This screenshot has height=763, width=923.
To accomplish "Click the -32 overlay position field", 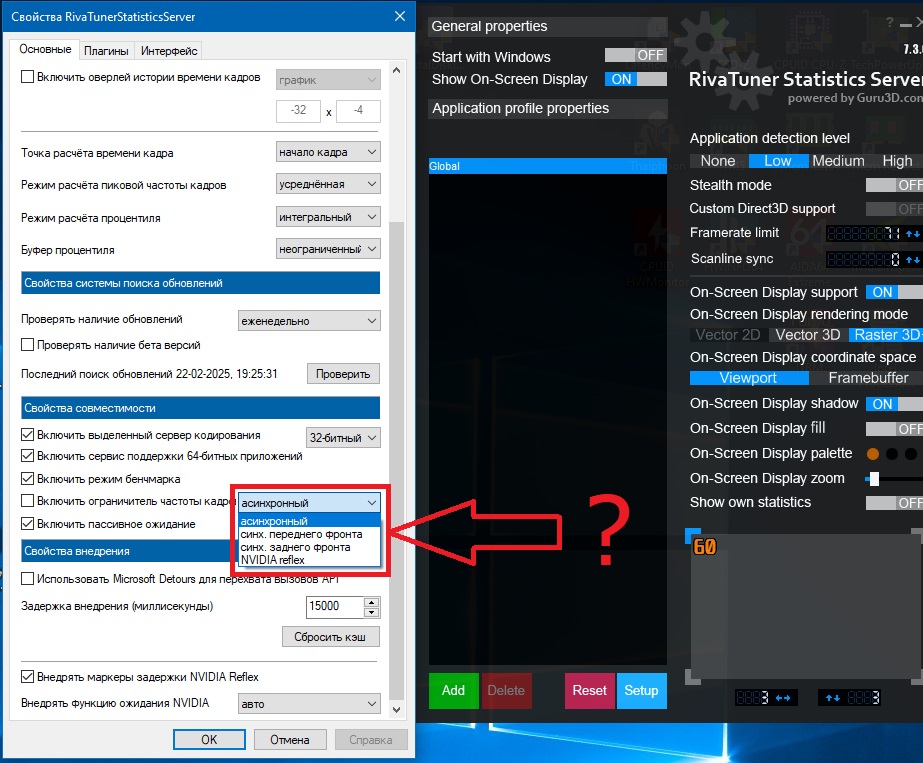I will pos(298,110).
